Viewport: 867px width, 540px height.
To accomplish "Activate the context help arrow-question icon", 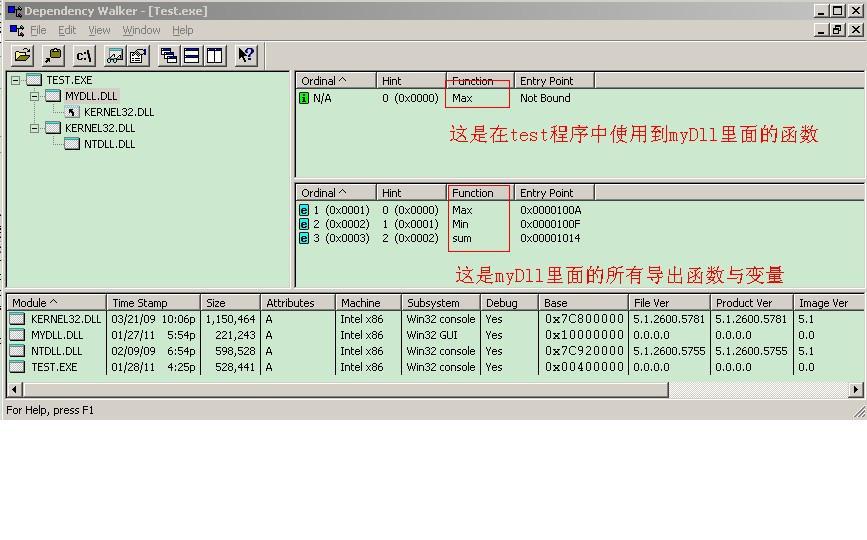I will click(x=246, y=55).
